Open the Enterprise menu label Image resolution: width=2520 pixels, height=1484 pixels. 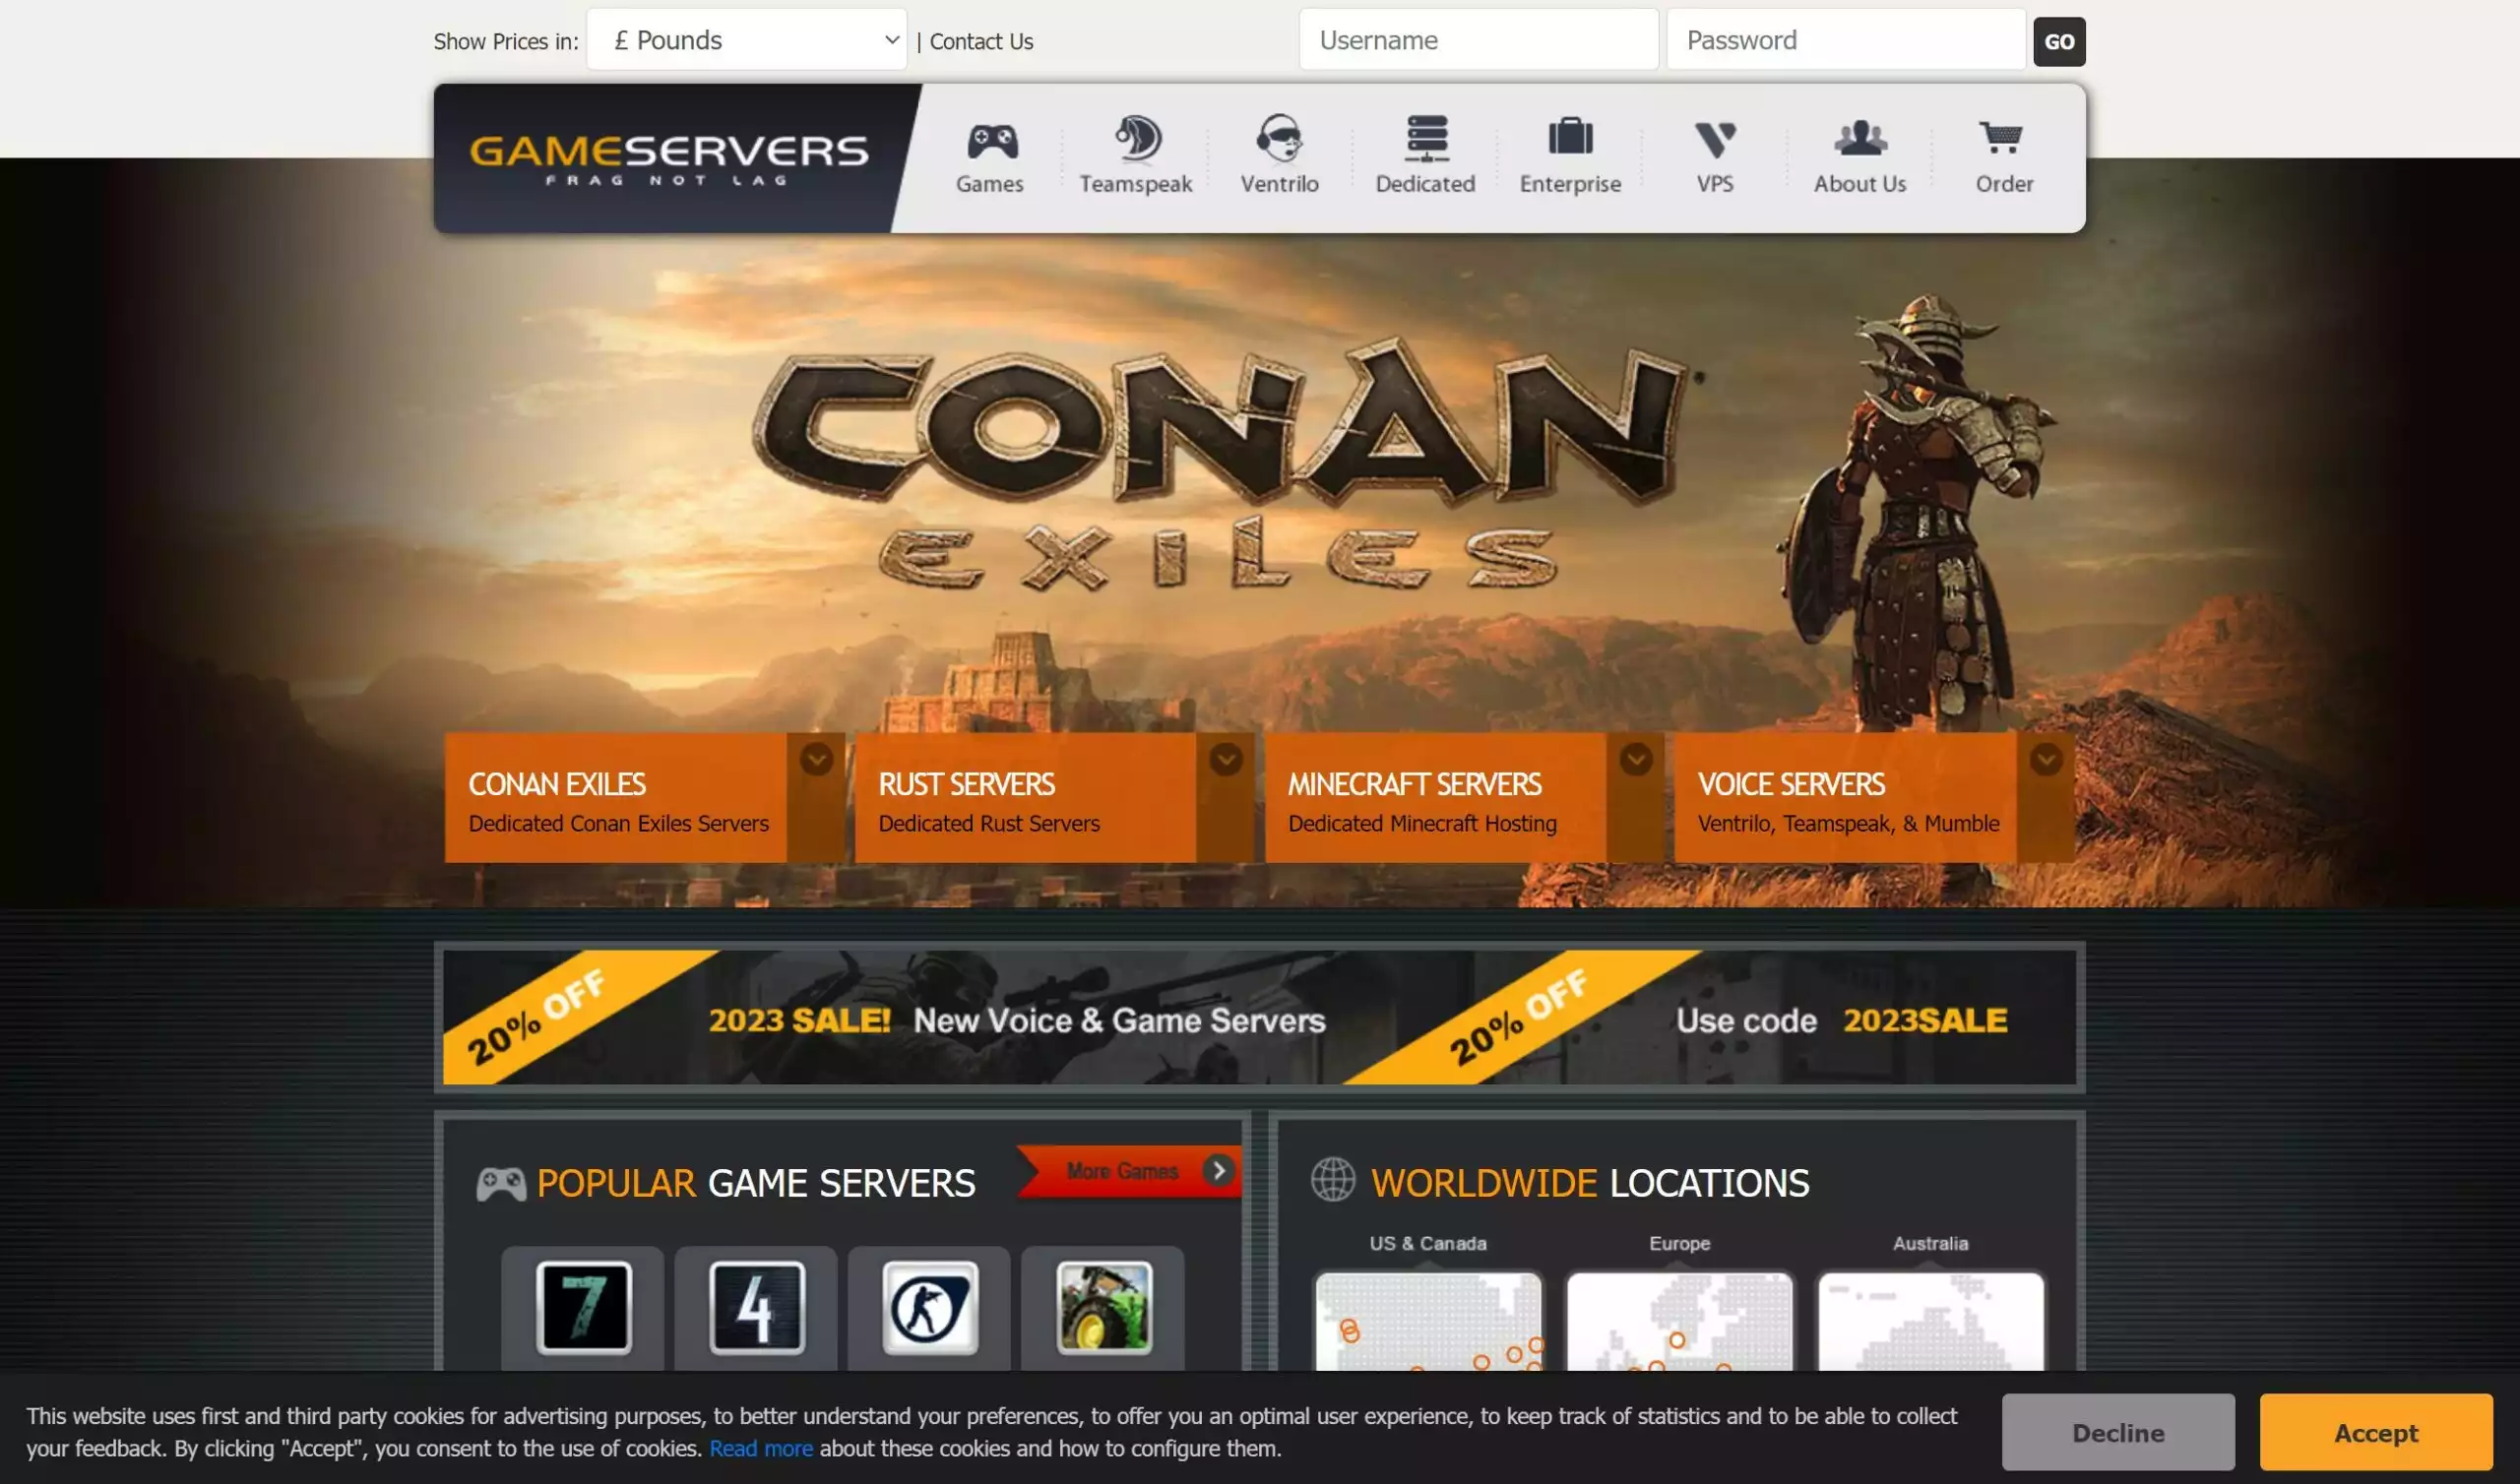1570,184
